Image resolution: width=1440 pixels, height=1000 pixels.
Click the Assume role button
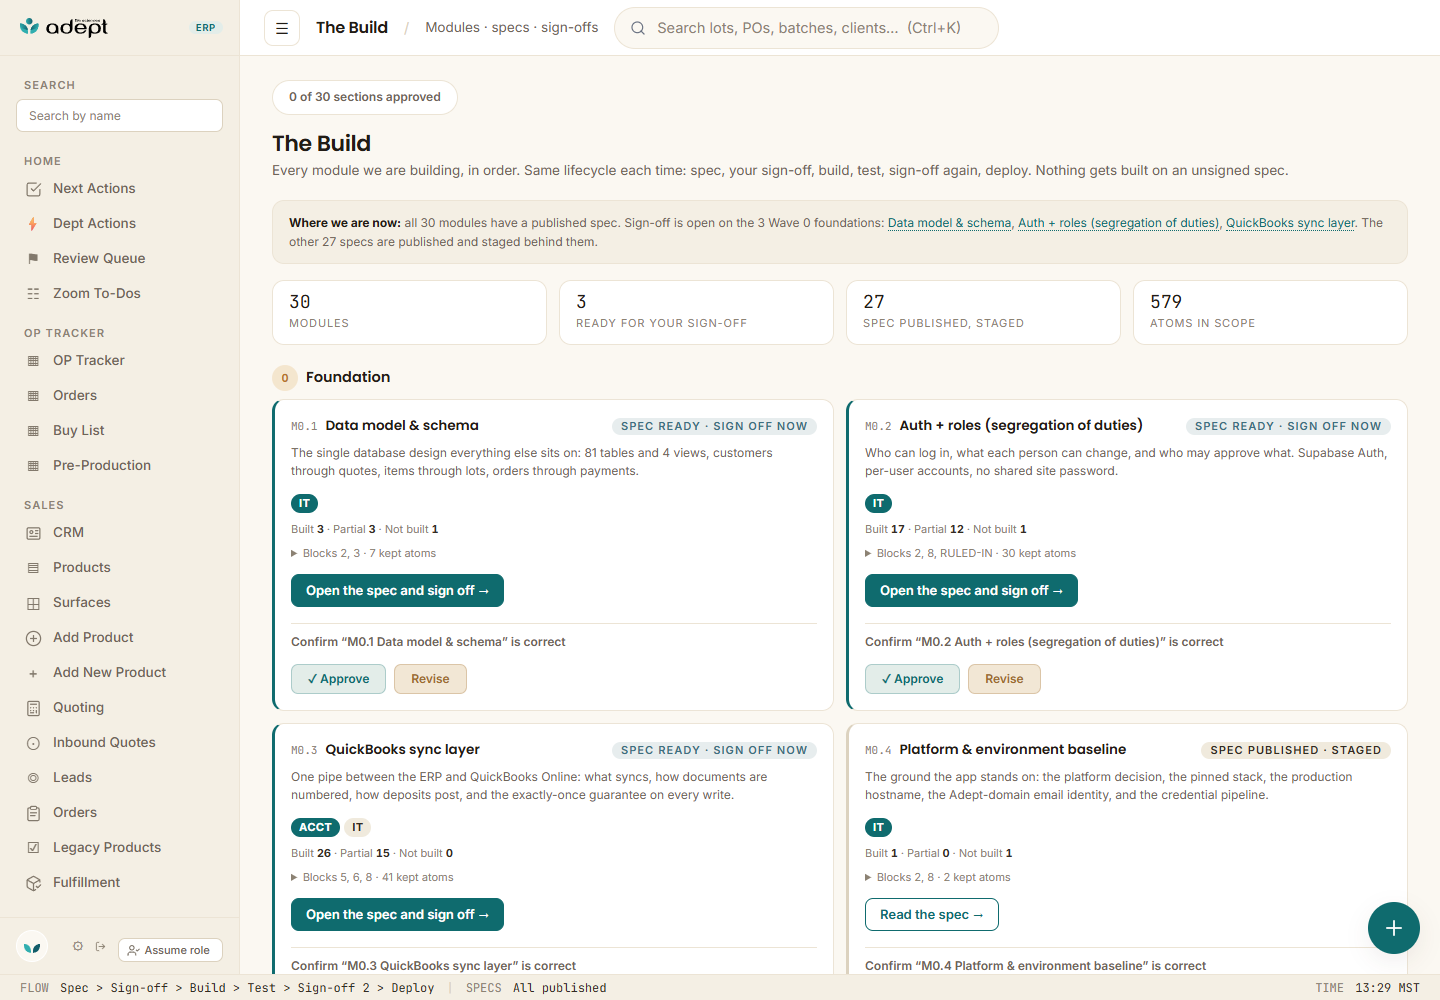[170, 950]
